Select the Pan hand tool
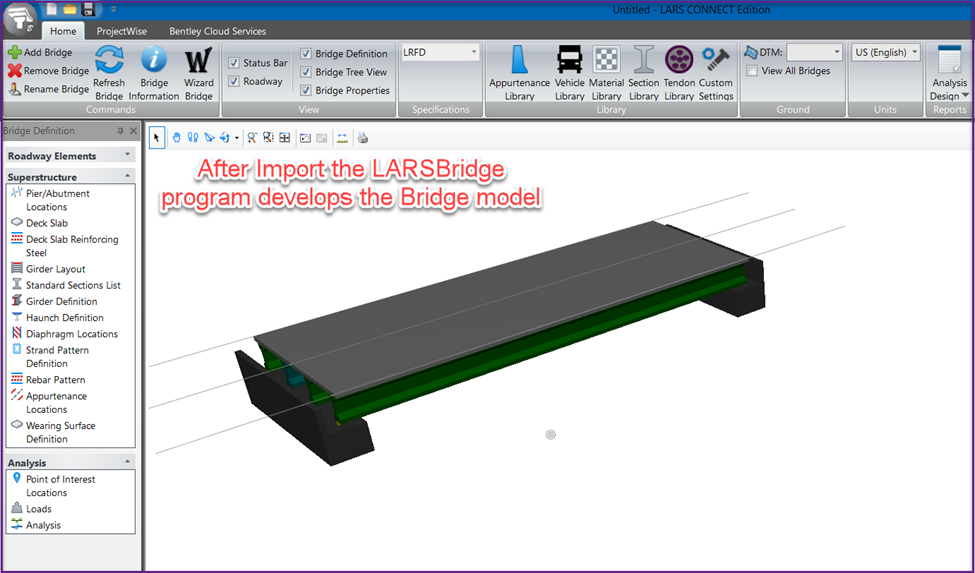Image resolution: width=975 pixels, height=573 pixels. click(177, 138)
